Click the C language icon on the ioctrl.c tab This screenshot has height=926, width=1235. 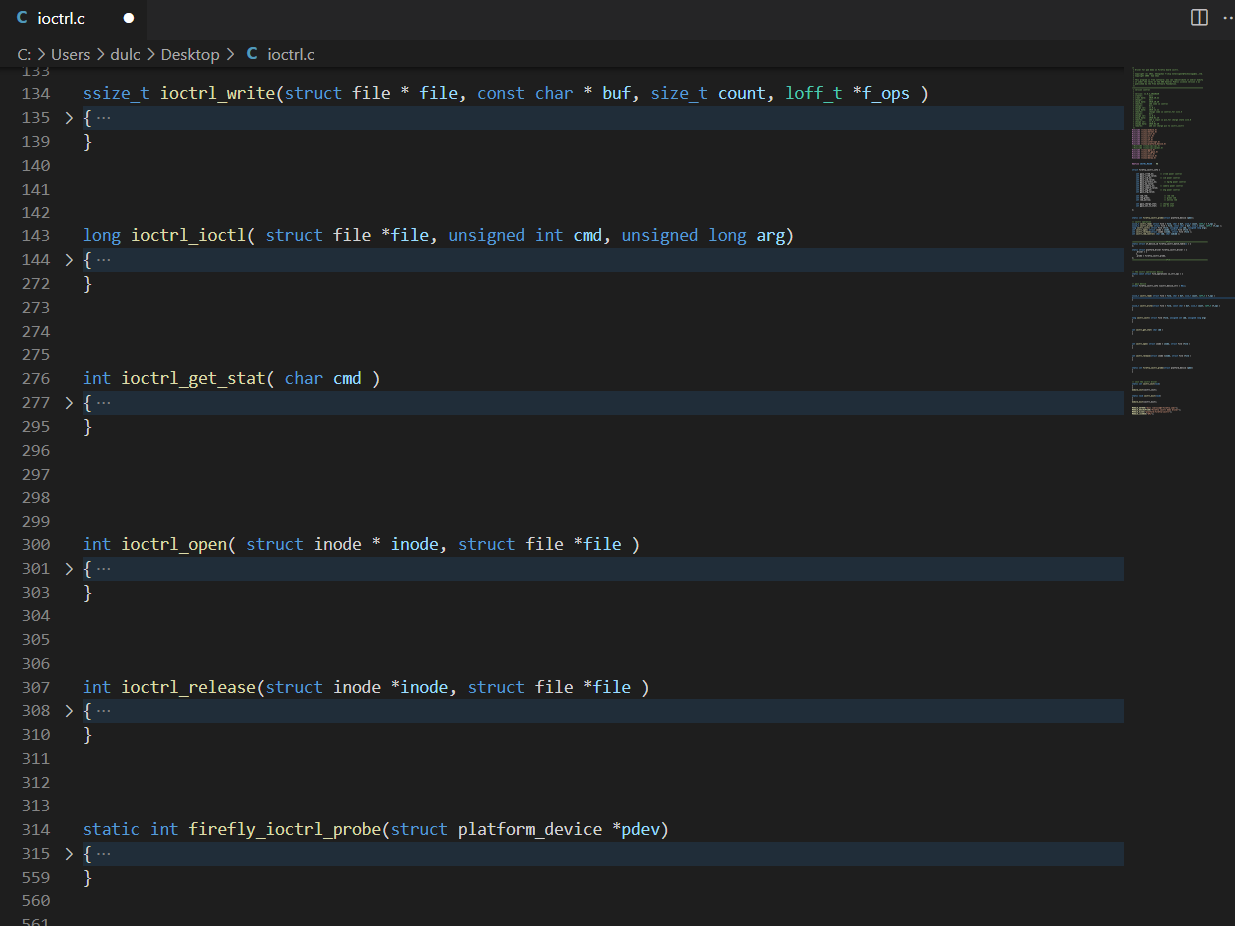[24, 17]
